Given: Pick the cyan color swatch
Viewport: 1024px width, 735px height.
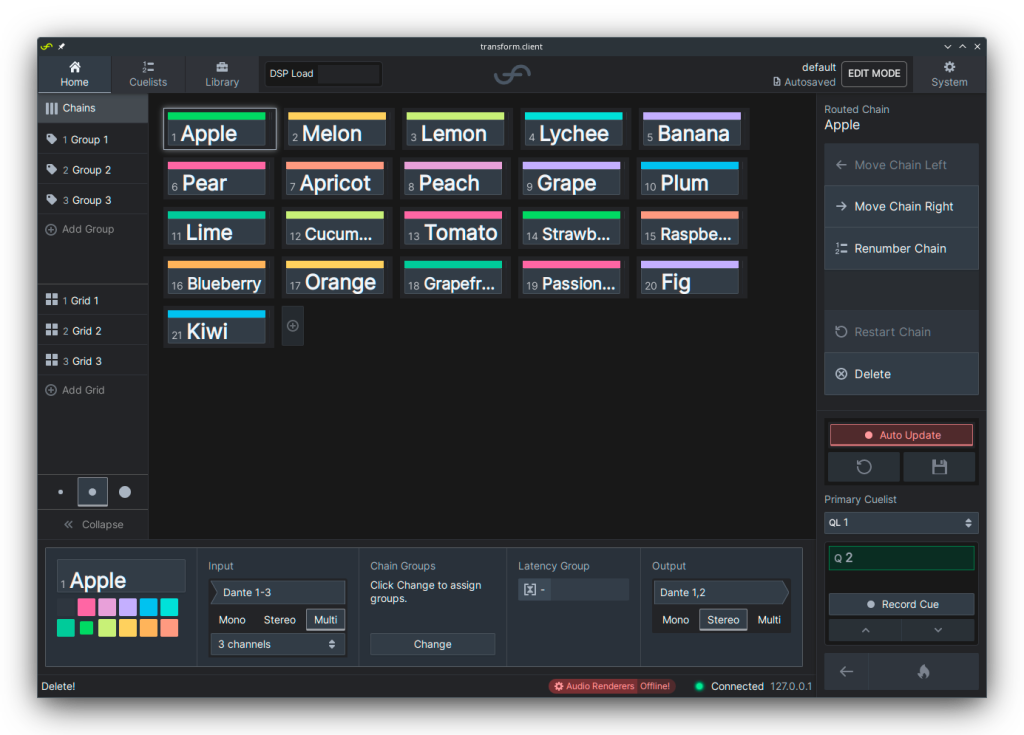Looking at the screenshot, I should [169, 607].
